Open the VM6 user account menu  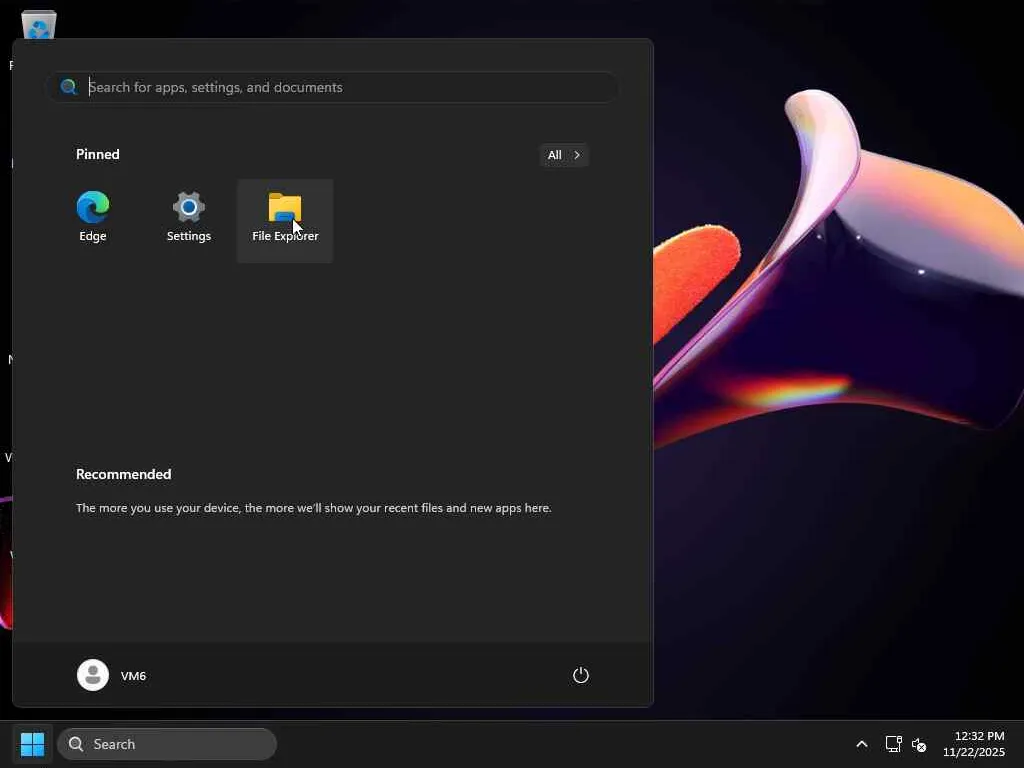coord(112,675)
